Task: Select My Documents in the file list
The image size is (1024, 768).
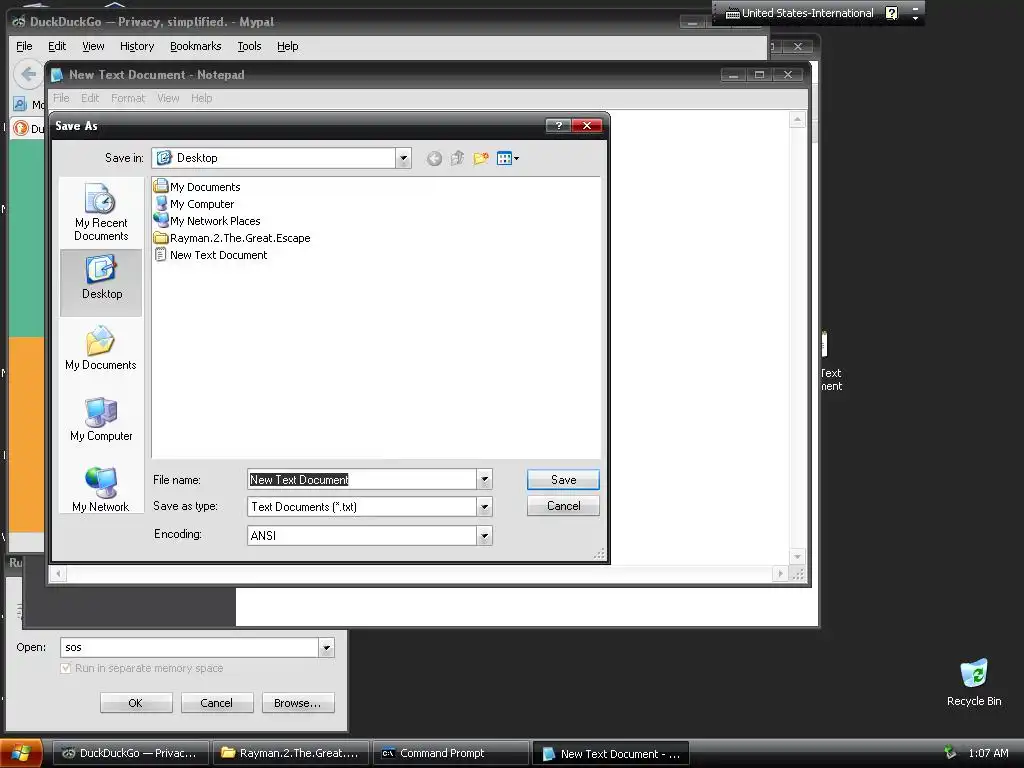Action: tap(197, 187)
